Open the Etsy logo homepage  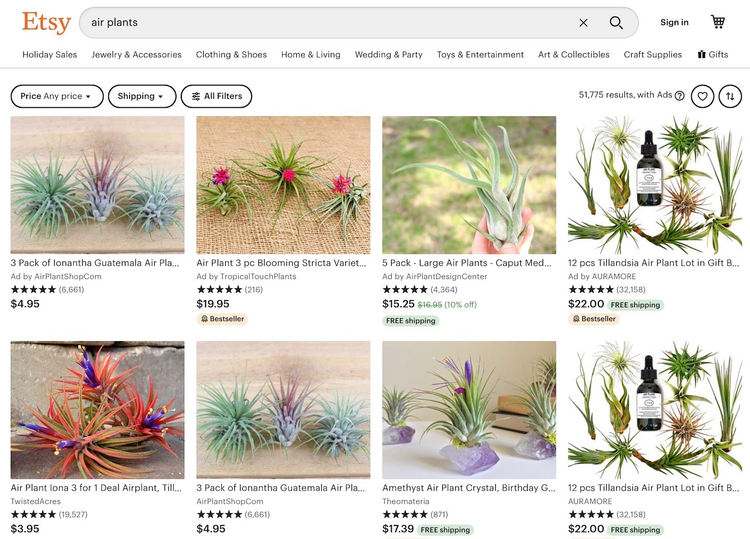point(46,22)
